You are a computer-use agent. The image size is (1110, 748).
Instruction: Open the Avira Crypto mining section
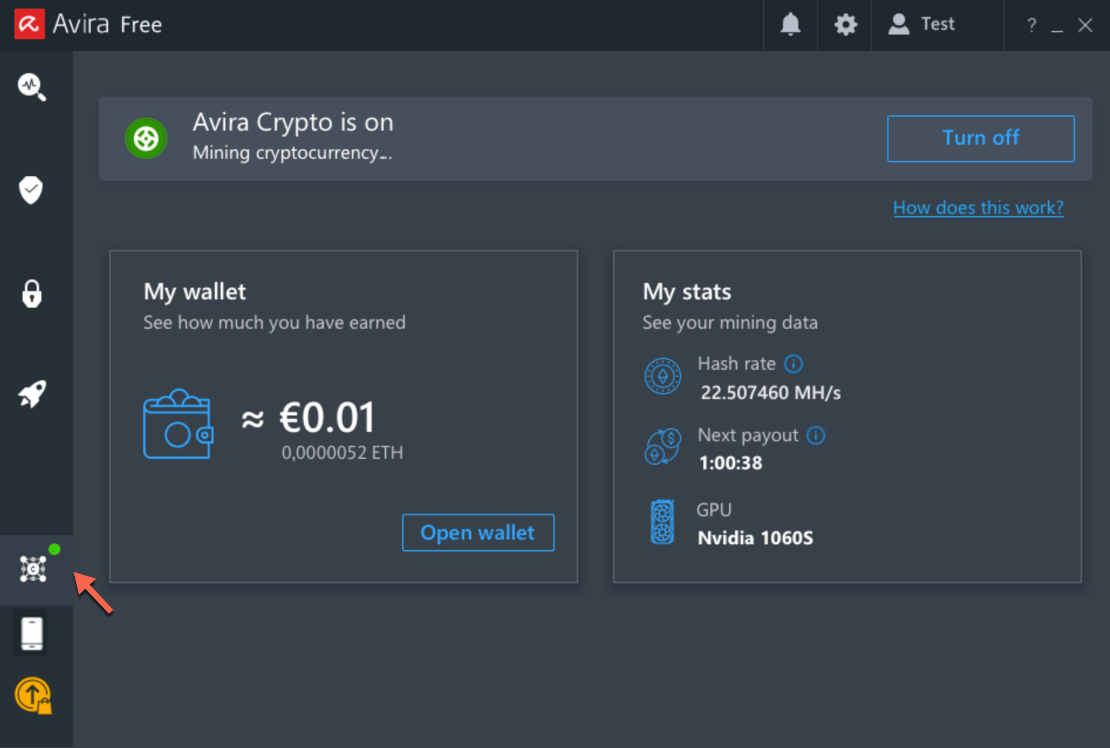pyautogui.click(x=33, y=568)
